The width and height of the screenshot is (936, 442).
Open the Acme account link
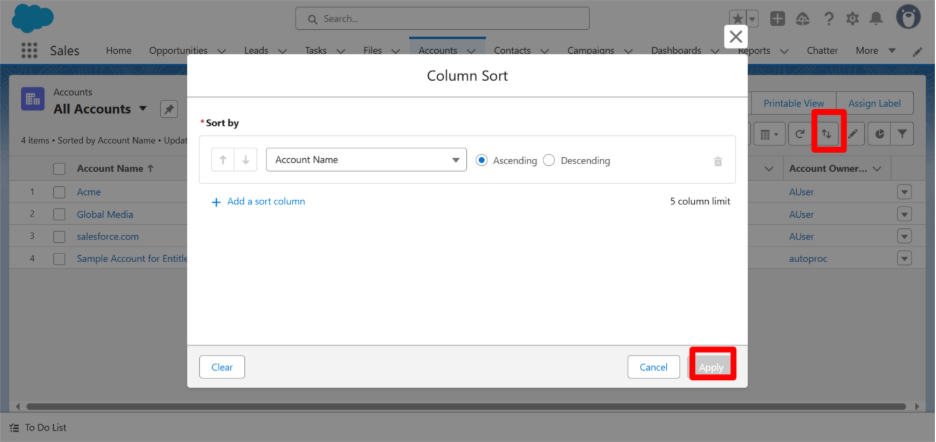point(88,192)
